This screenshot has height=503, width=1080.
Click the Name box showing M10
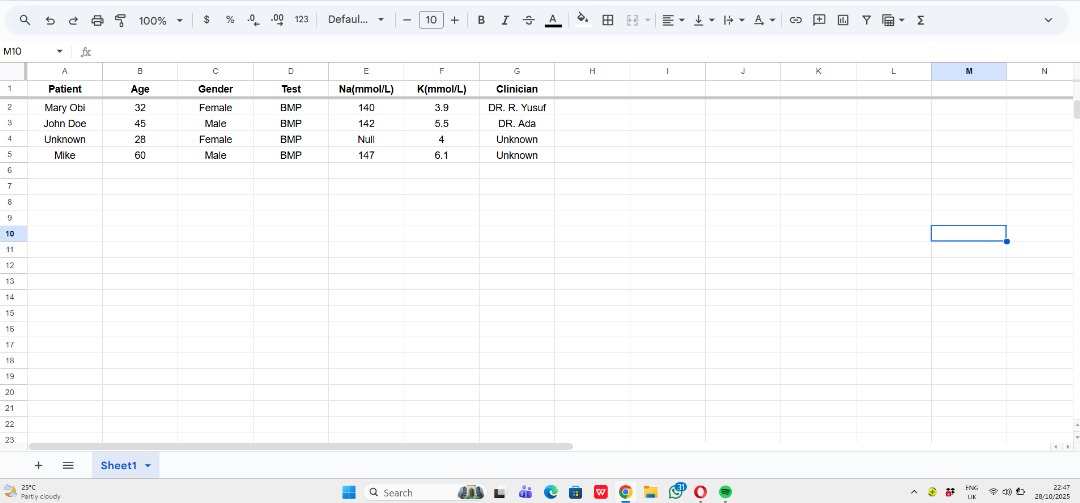[26, 52]
